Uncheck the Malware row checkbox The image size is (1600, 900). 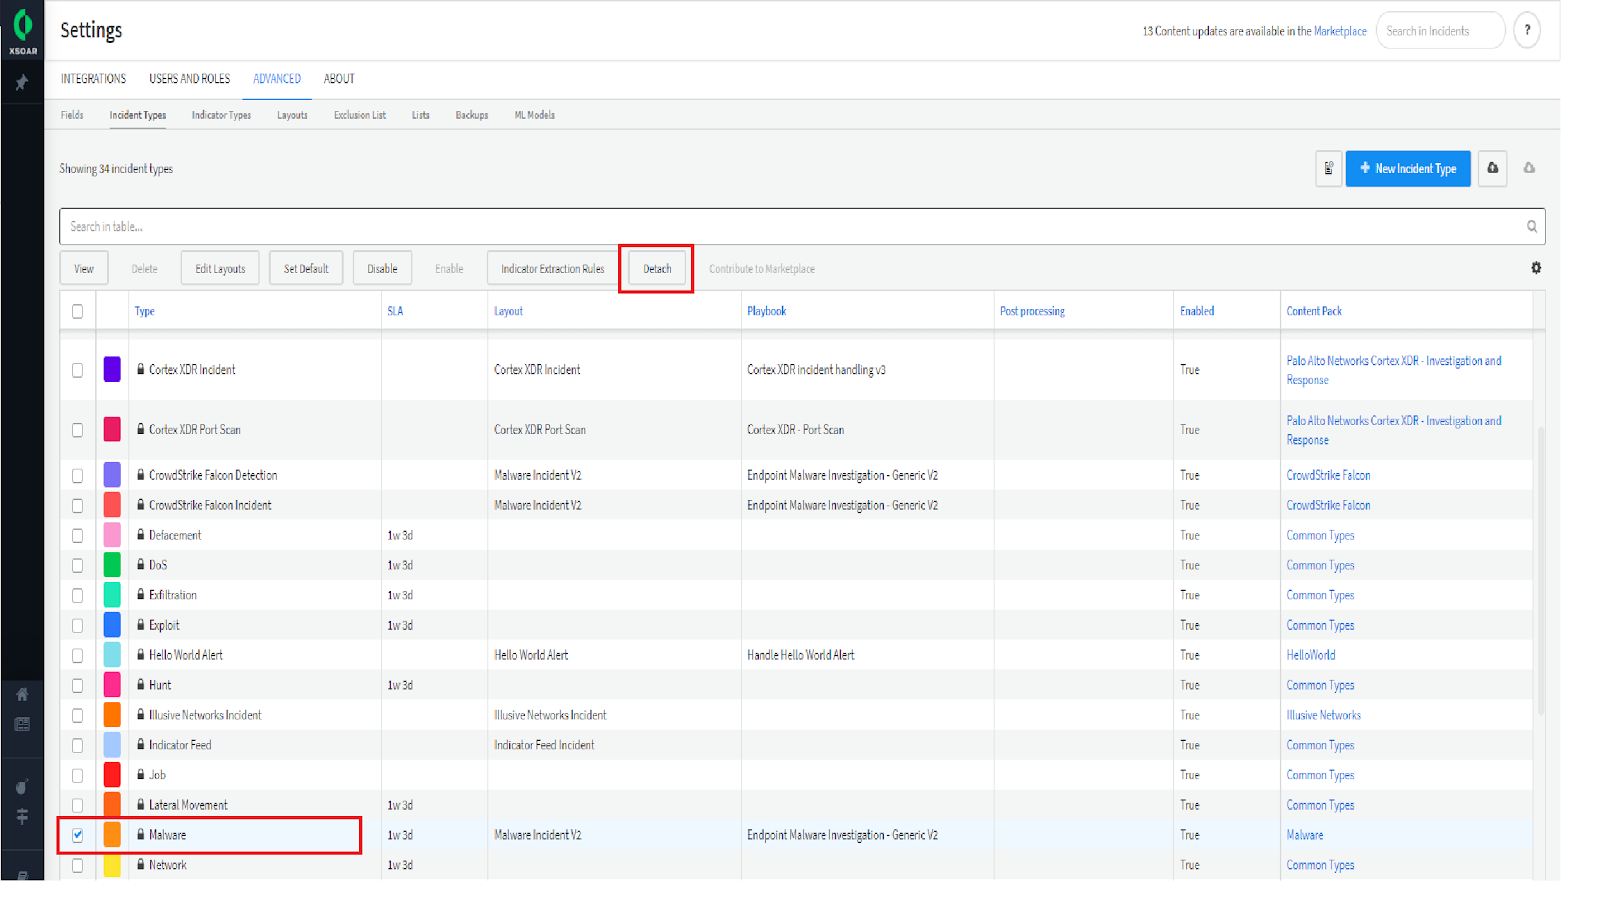77,835
